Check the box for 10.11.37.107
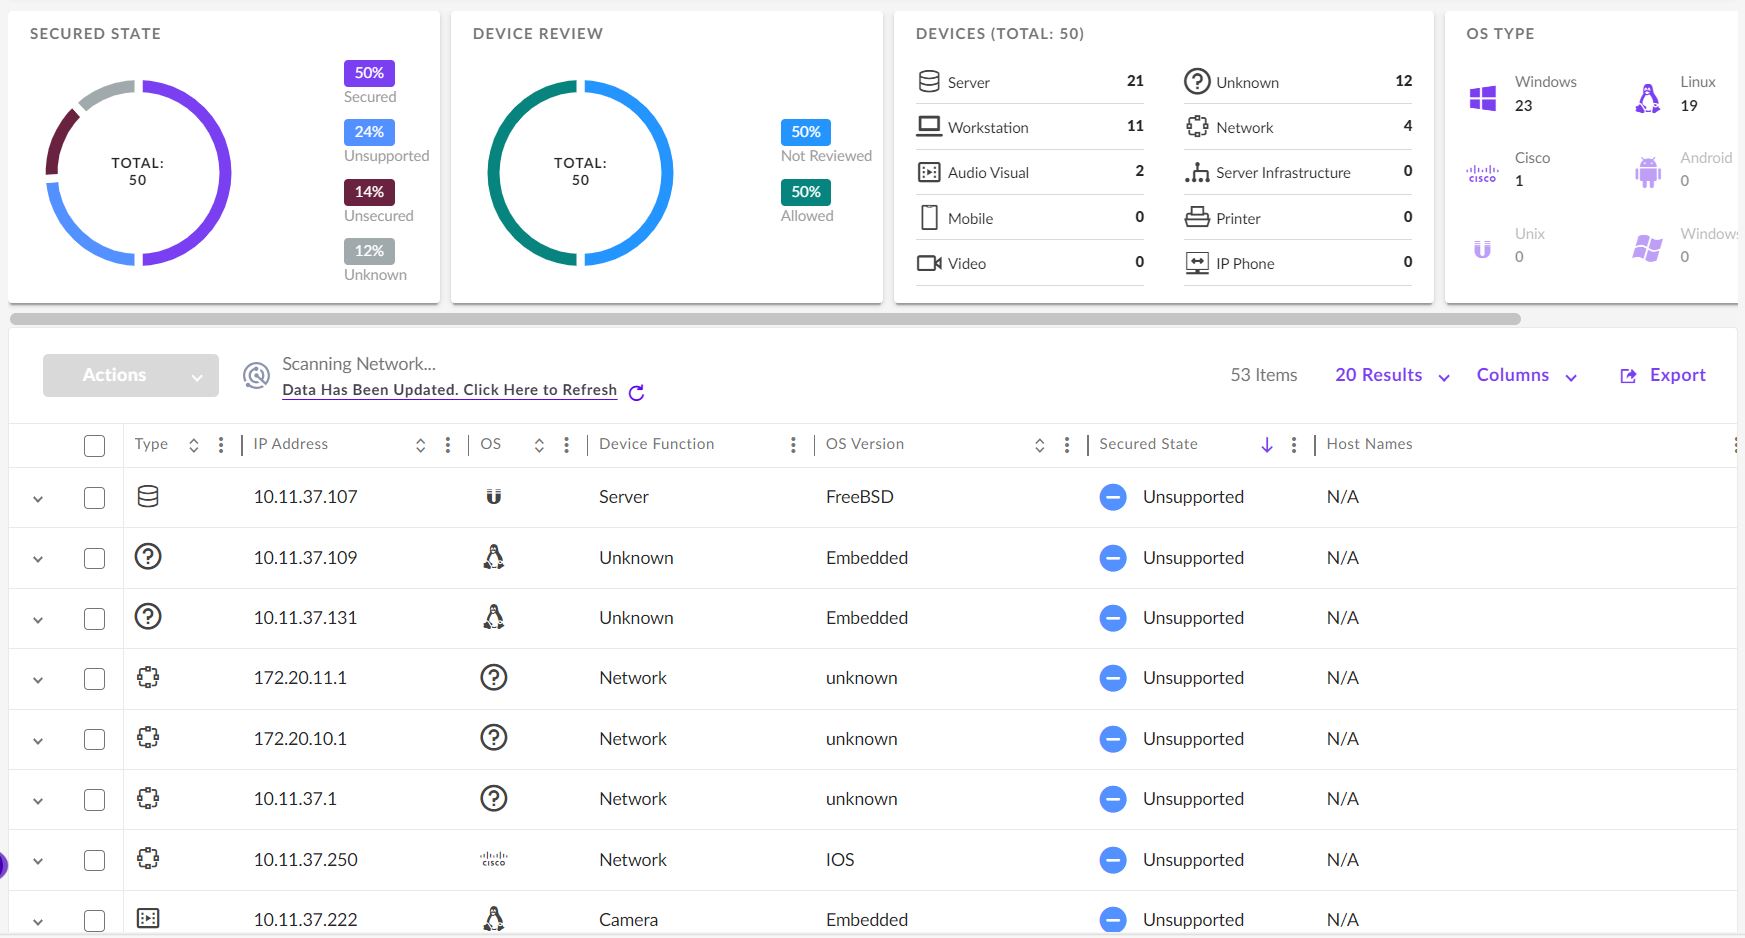Image resolution: width=1745 pixels, height=938 pixels. 95,498
